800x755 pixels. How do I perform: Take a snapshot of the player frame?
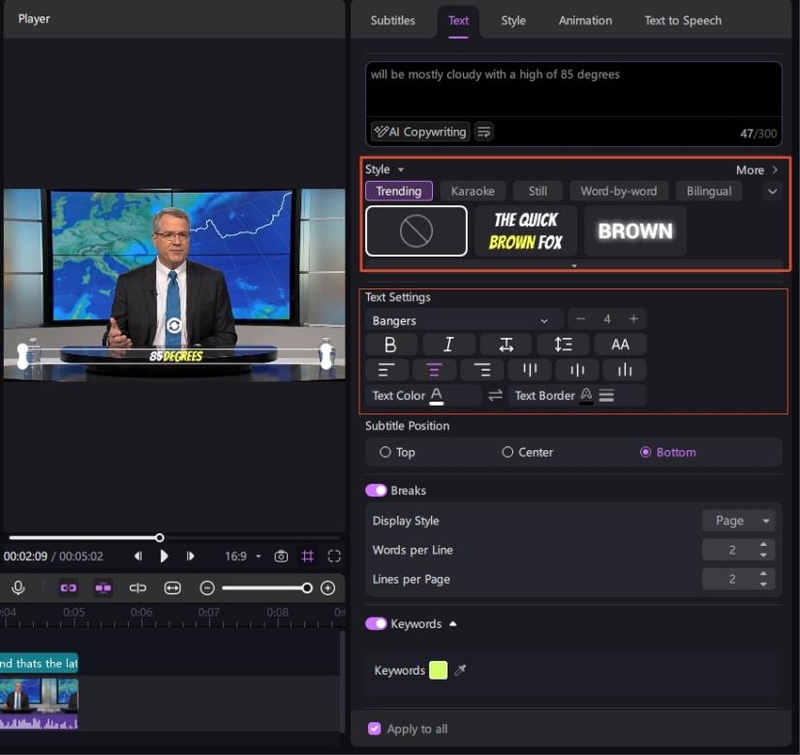click(x=281, y=556)
